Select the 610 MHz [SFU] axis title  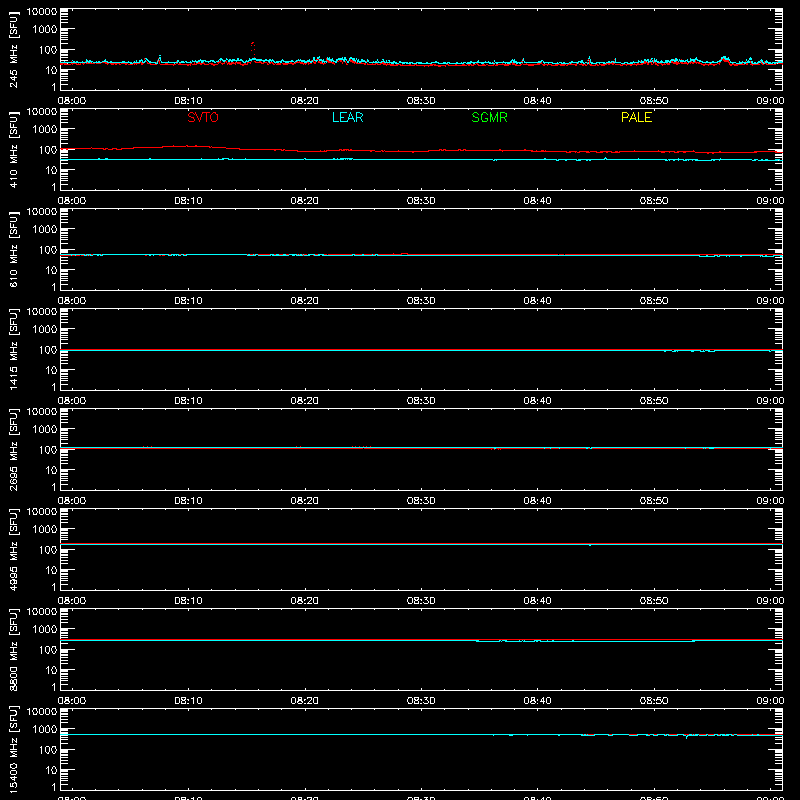[13, 249]
